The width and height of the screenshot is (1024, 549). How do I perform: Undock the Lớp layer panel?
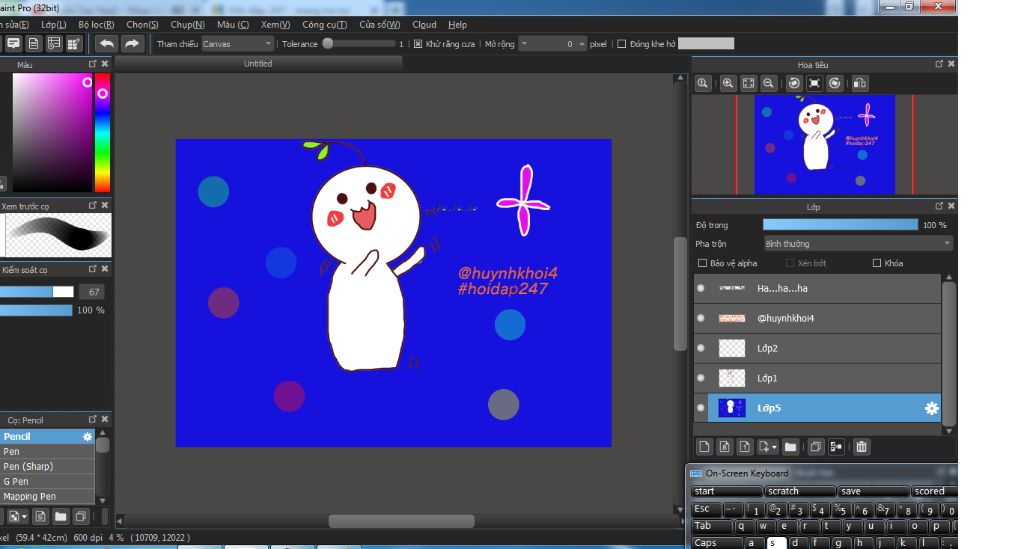pos(938,206)
